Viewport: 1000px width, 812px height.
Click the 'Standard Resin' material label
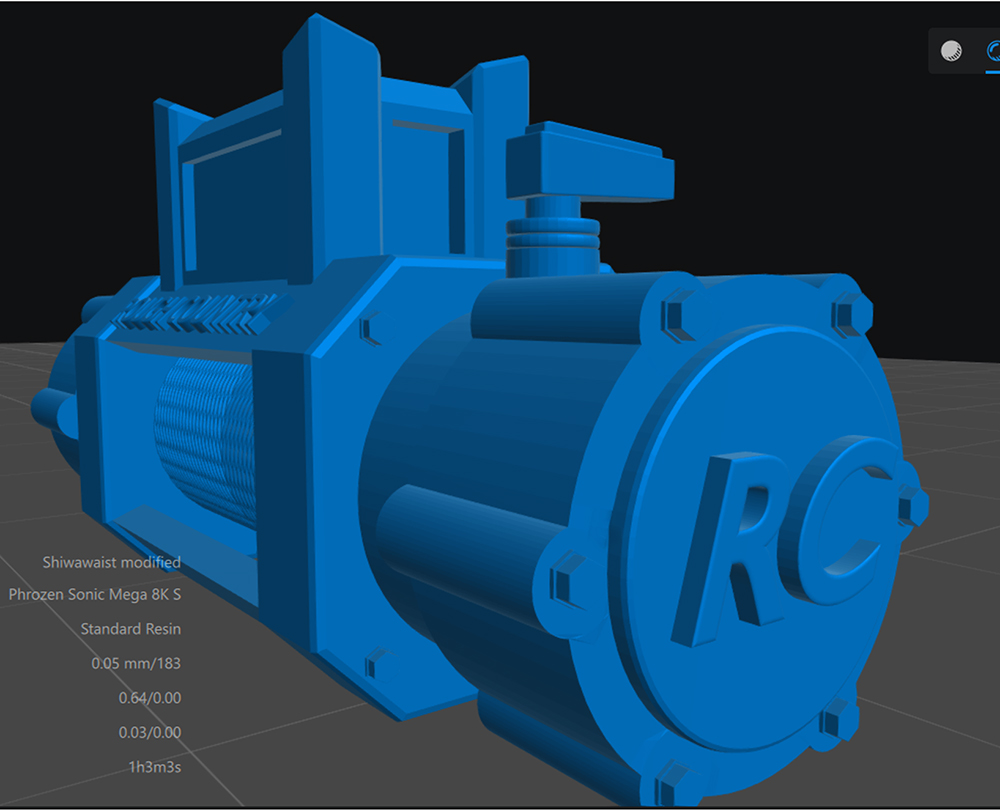[x=131, y=629]
